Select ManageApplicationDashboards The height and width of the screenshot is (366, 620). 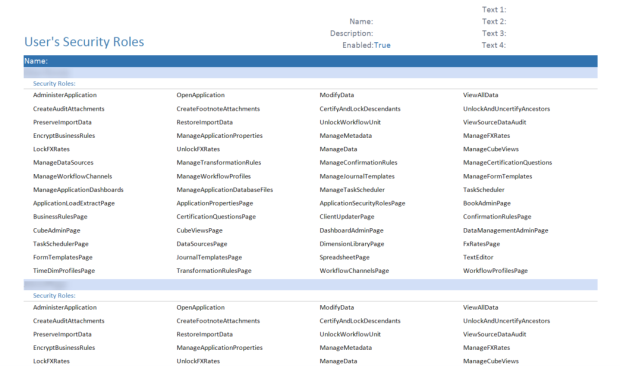78,190
